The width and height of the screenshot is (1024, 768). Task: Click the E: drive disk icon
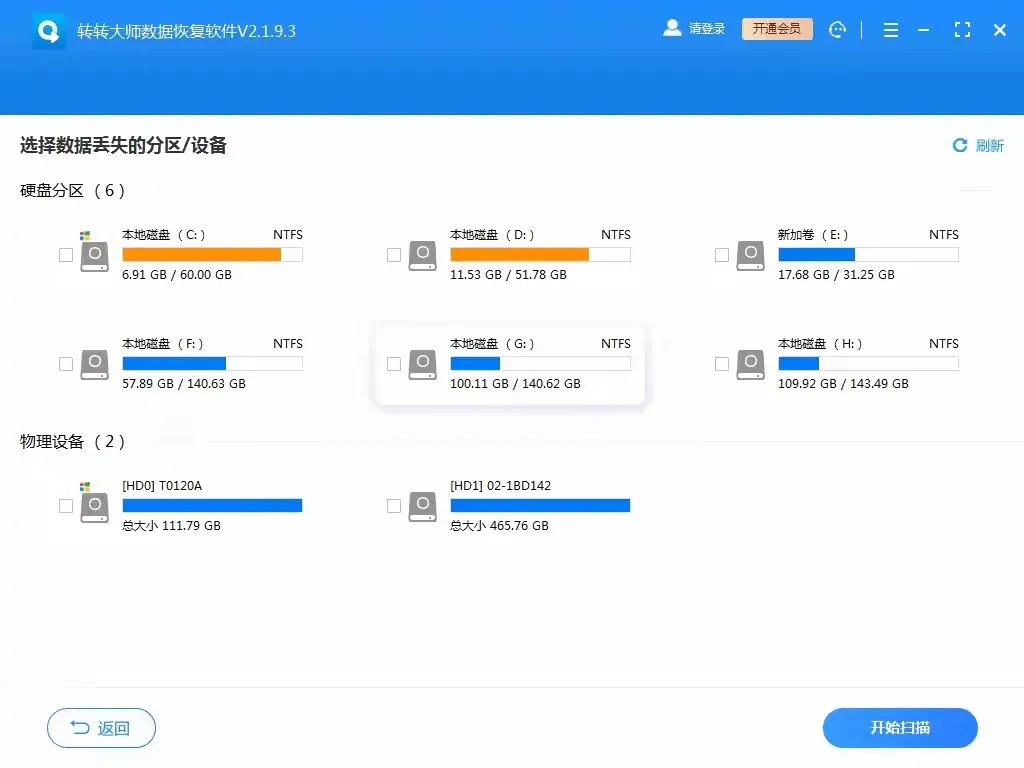click(x=750, y=255)
